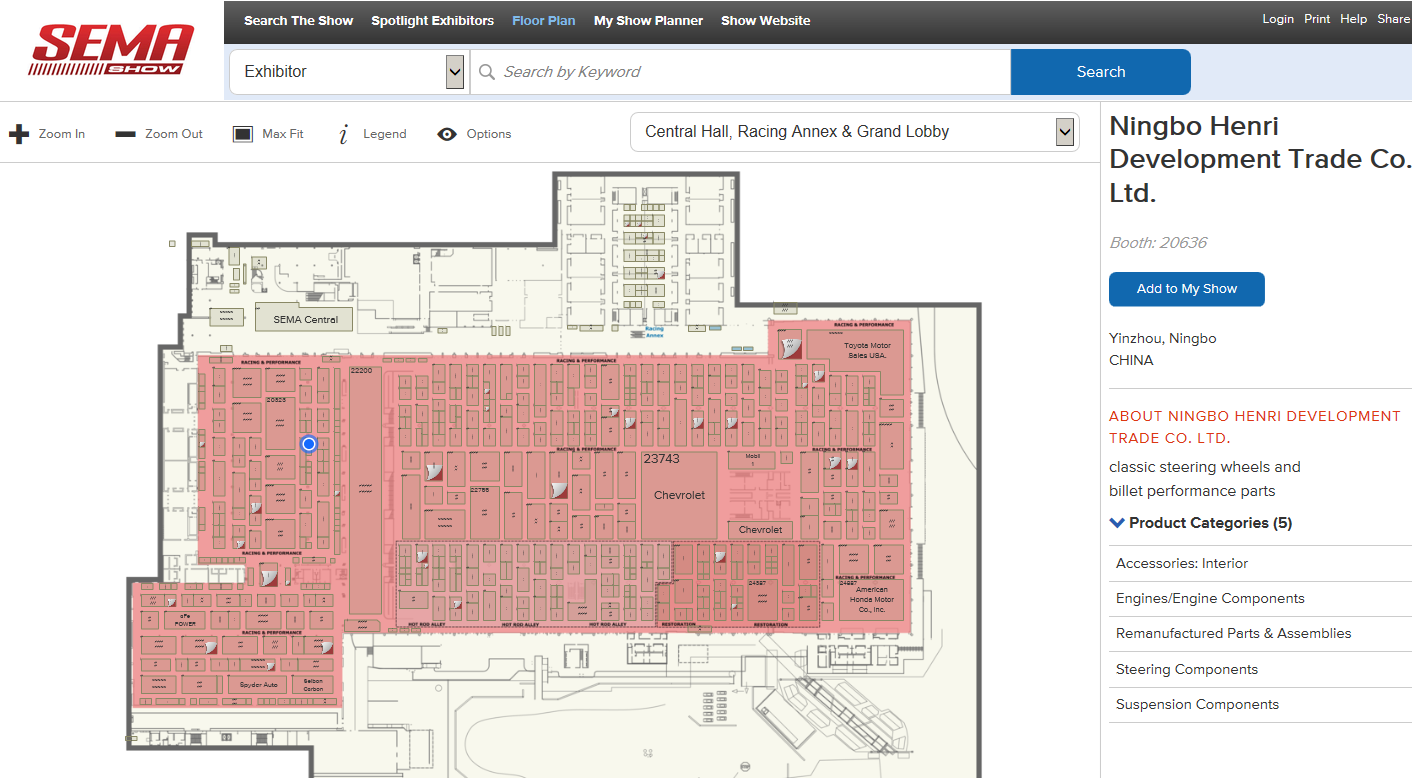Image resolution: width=1412 pixels, height=778 pixels.
Task: Click the Racing Annex map label
Action: 654,332
